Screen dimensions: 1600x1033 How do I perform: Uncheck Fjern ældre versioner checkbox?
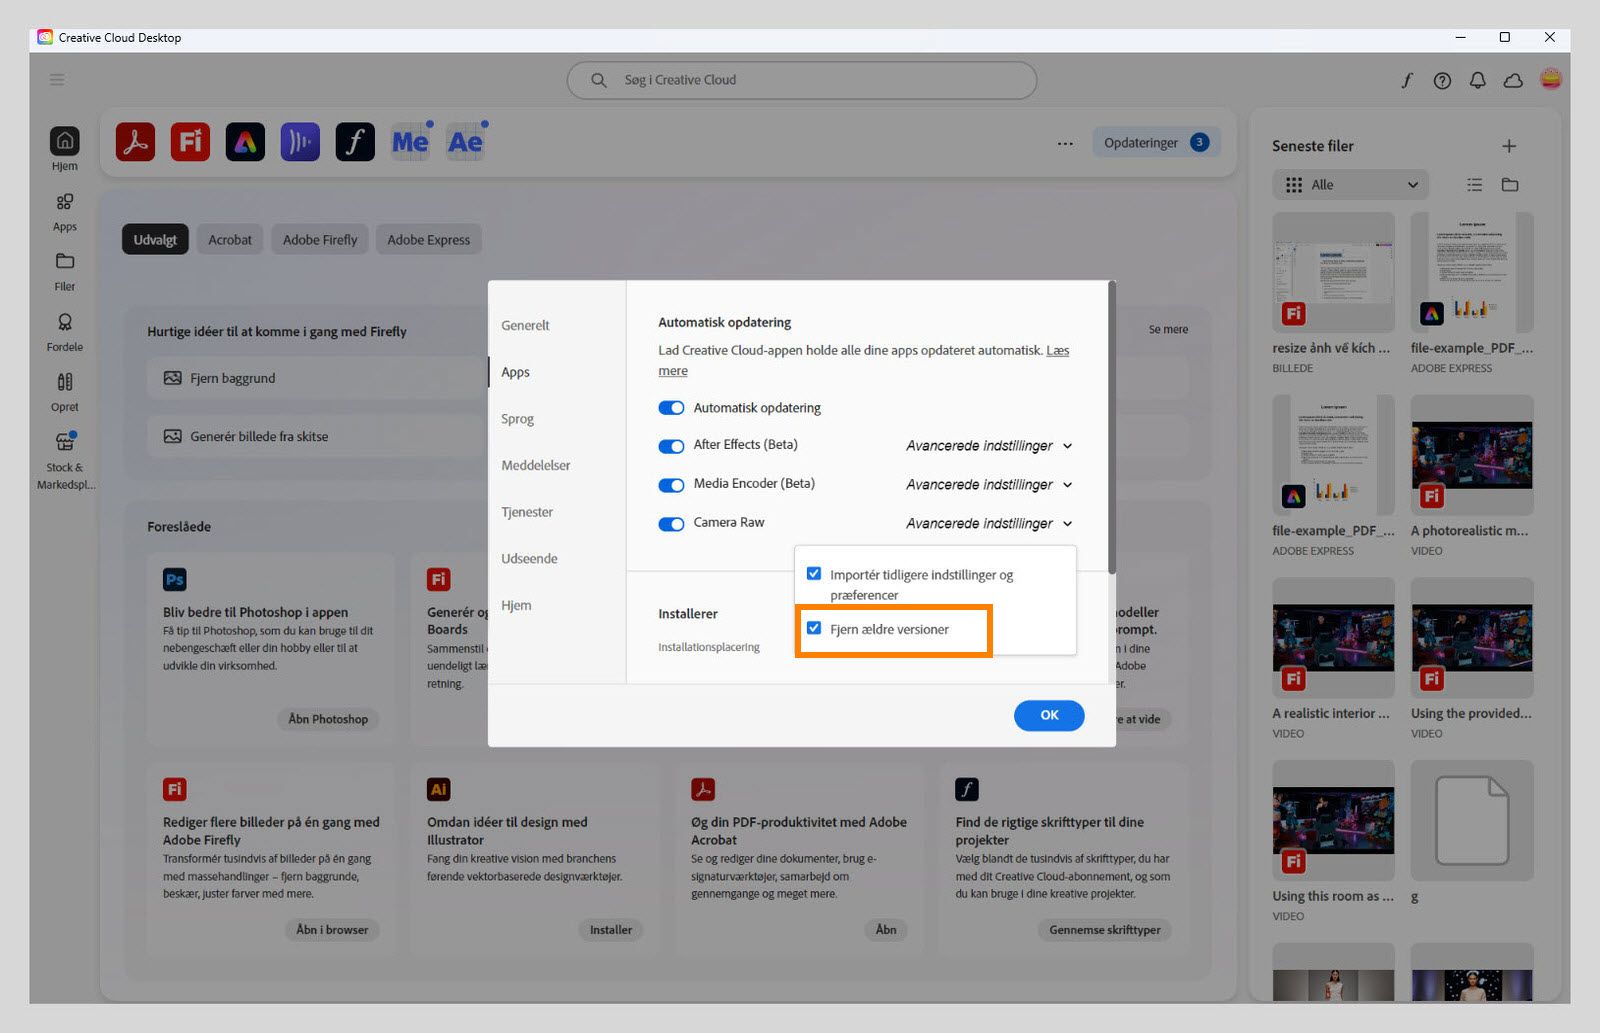point(814,628)
